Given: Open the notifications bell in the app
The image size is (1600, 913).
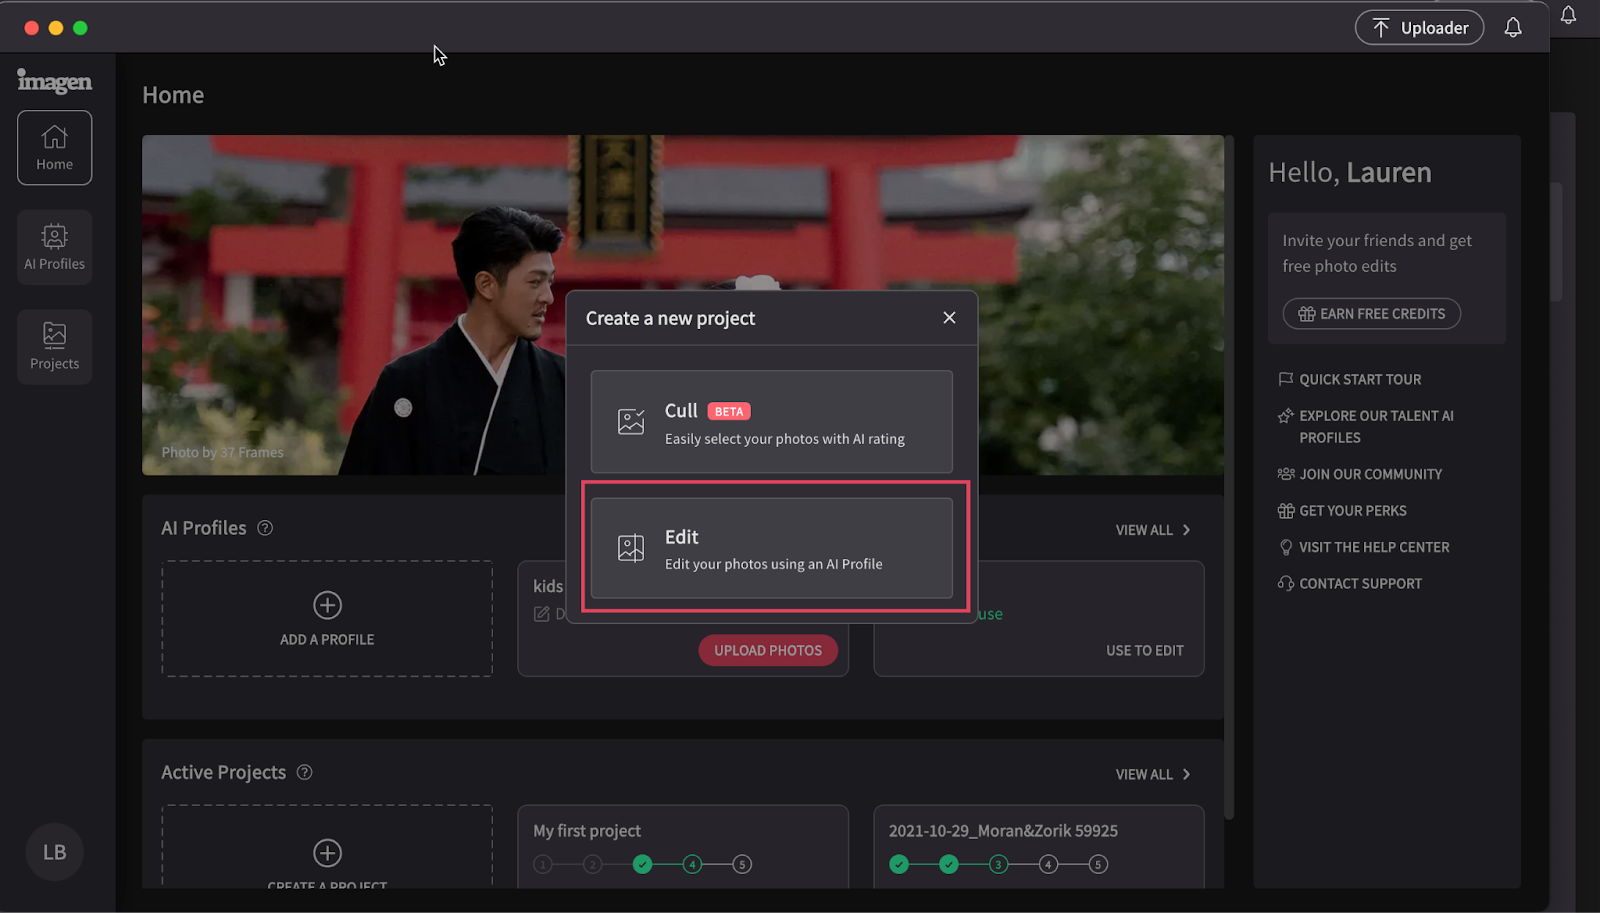Looking at the screenshot, I should (1513, 28).
